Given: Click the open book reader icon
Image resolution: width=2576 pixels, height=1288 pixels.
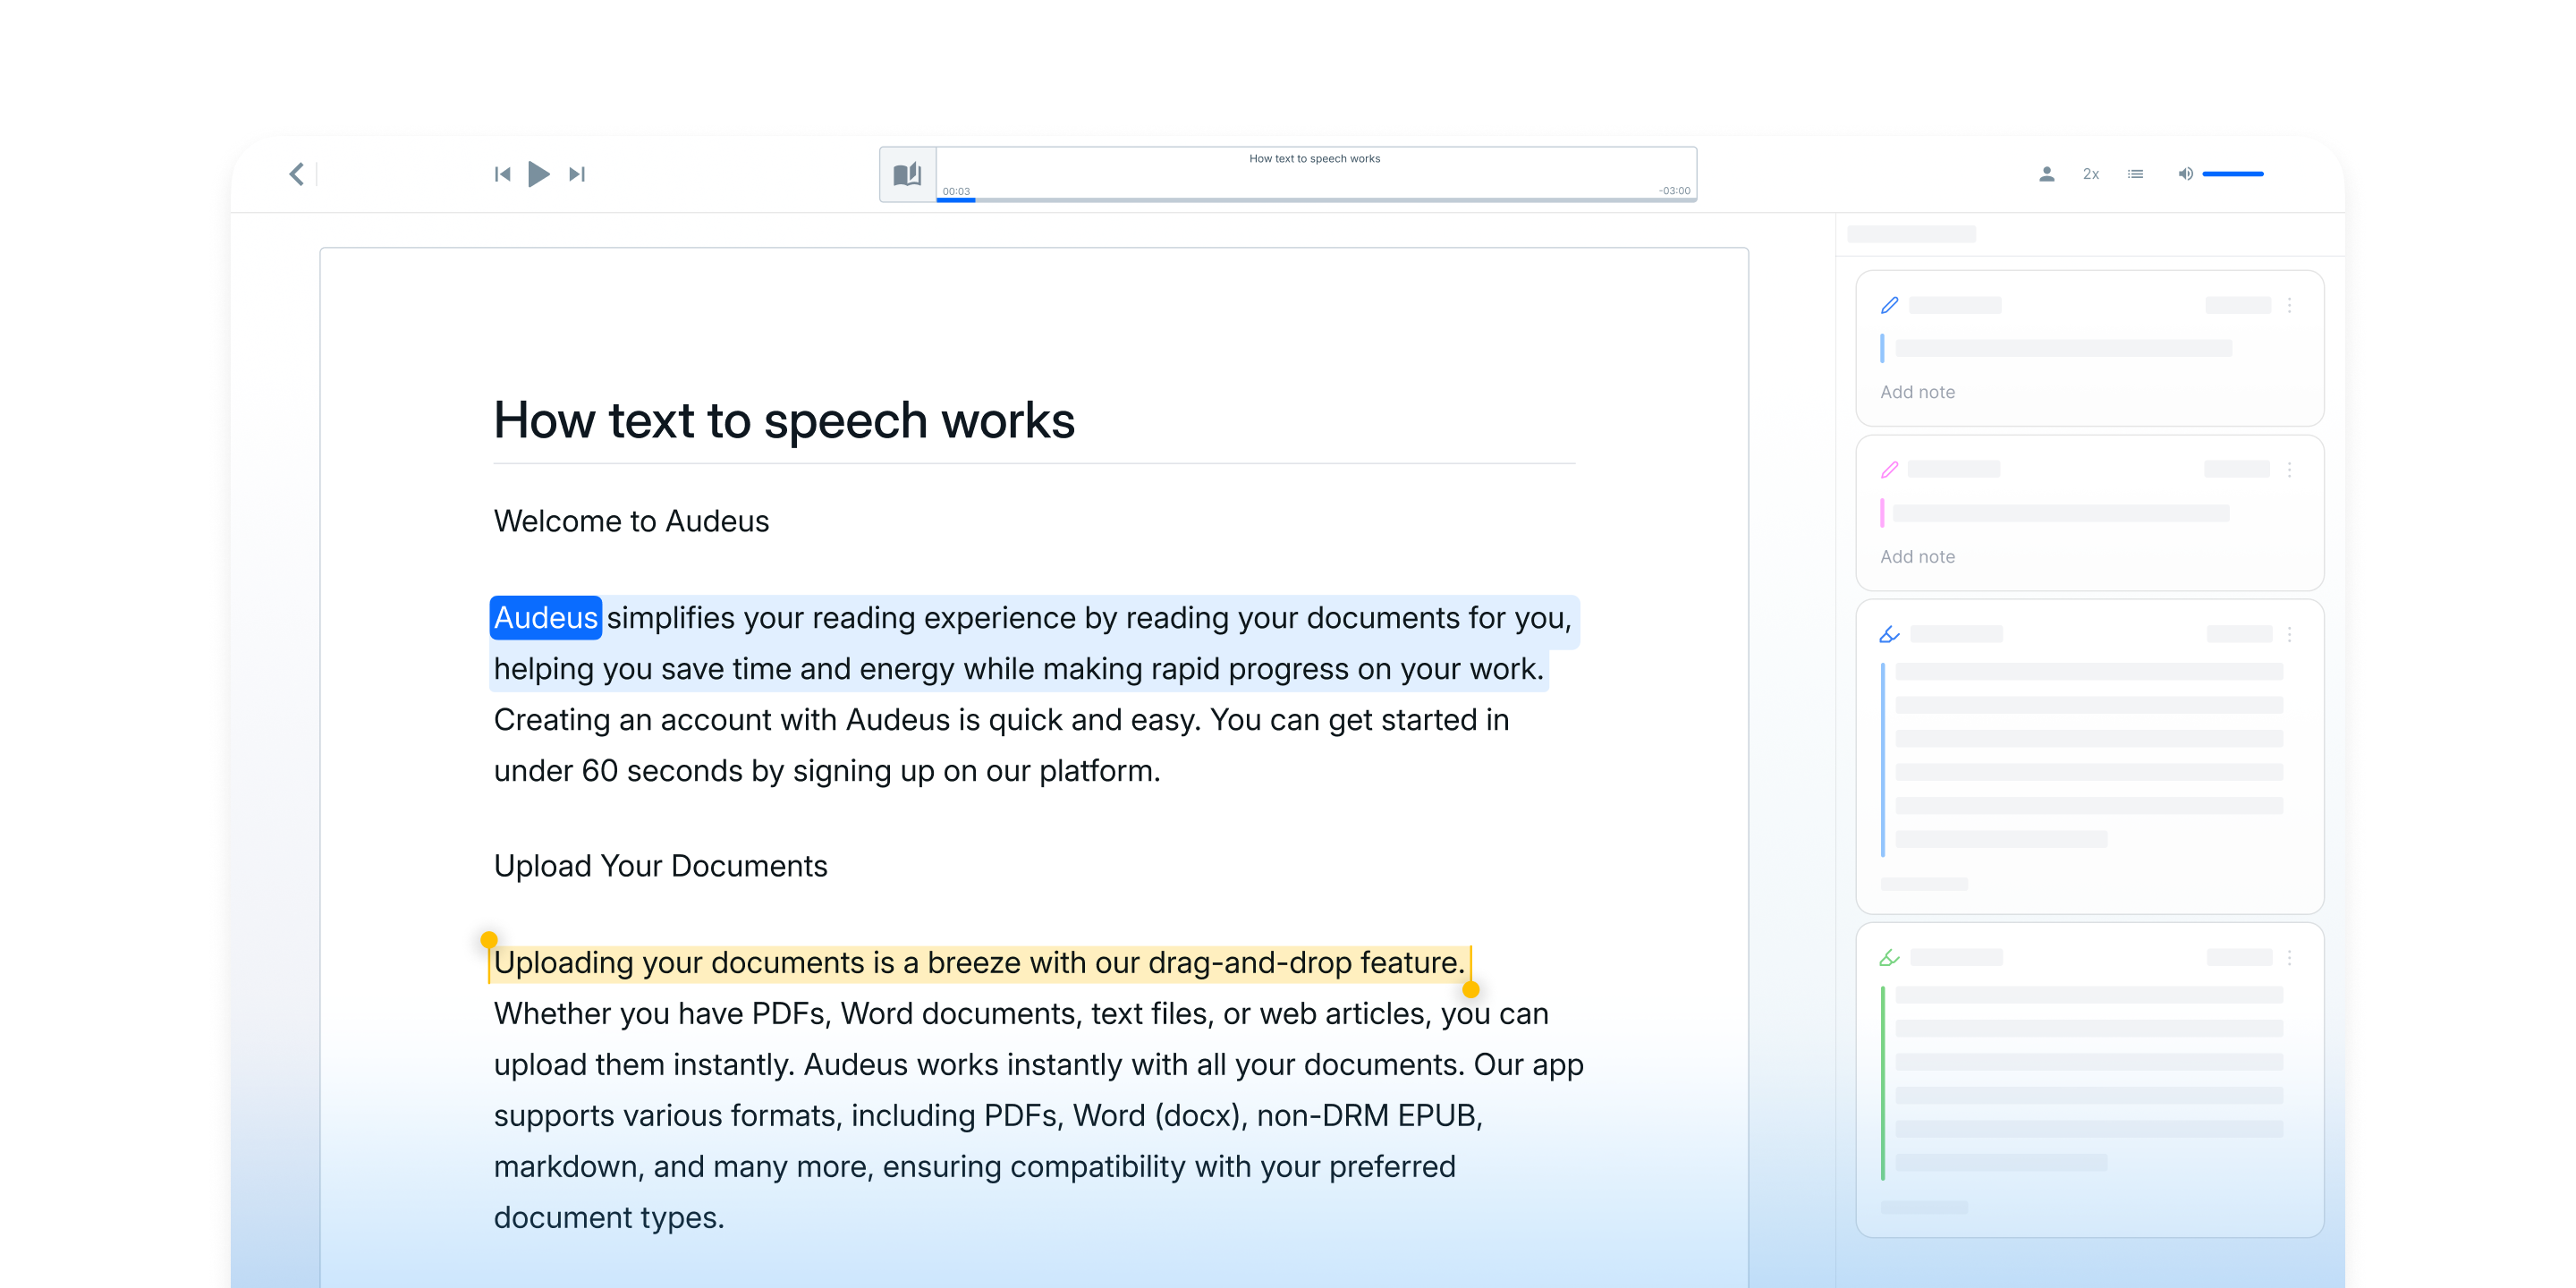Looking at the screenshot, I should click(907, 174).
